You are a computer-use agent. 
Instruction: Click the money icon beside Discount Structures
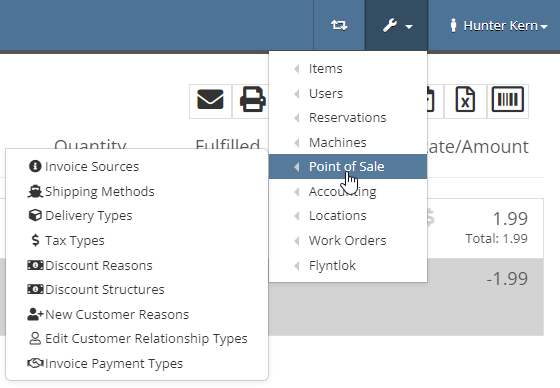click(35, 289)
